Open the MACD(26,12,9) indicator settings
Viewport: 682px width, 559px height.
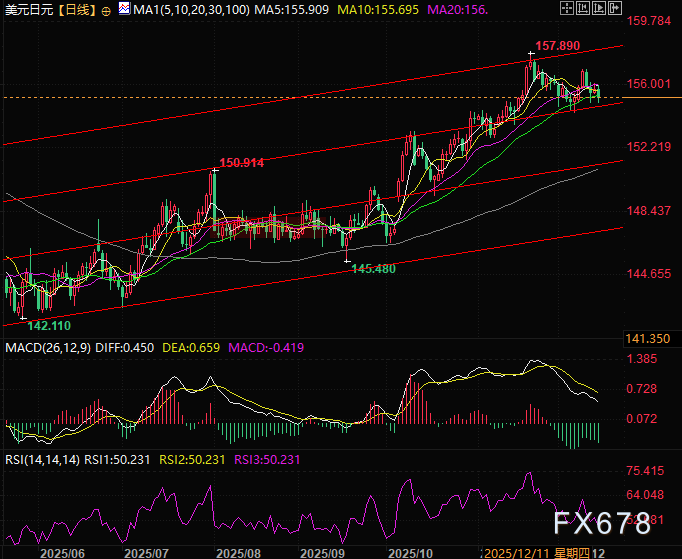[48, 347]
